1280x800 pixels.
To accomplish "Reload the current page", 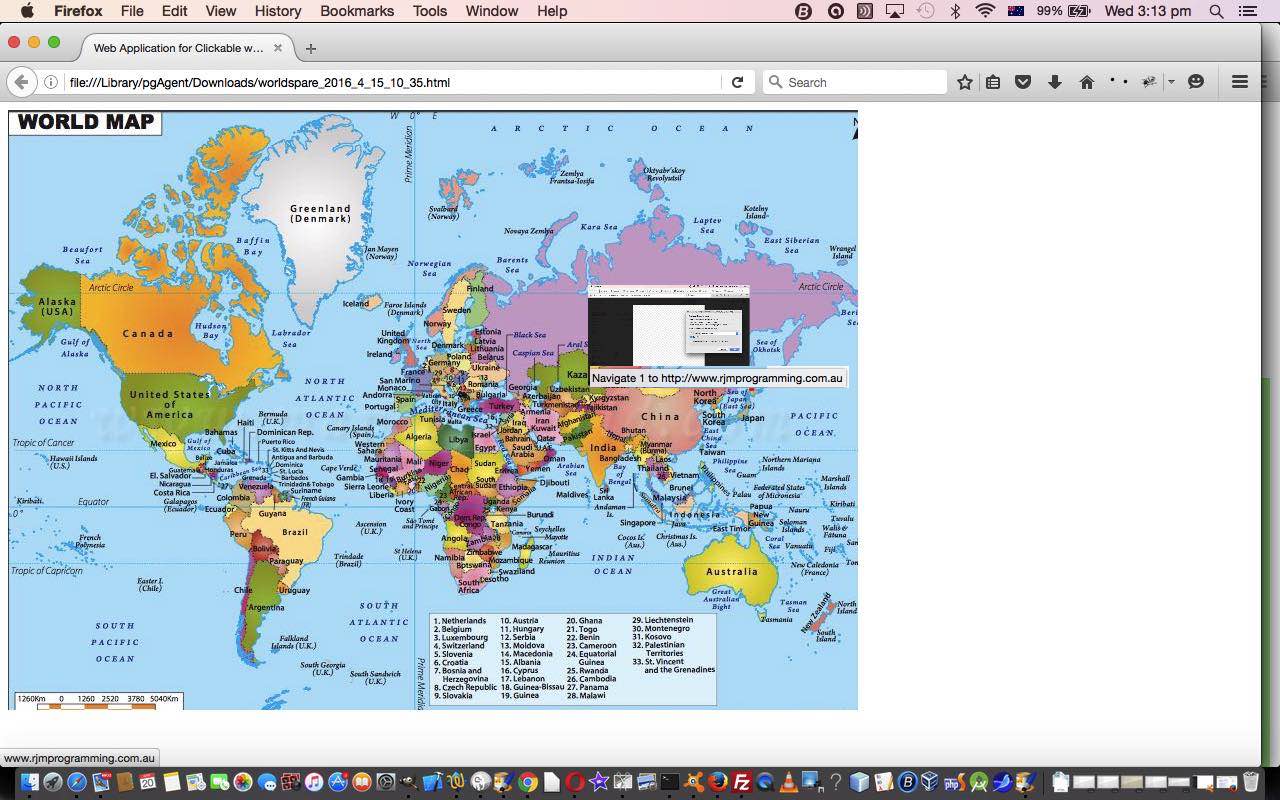I will 737,82.
